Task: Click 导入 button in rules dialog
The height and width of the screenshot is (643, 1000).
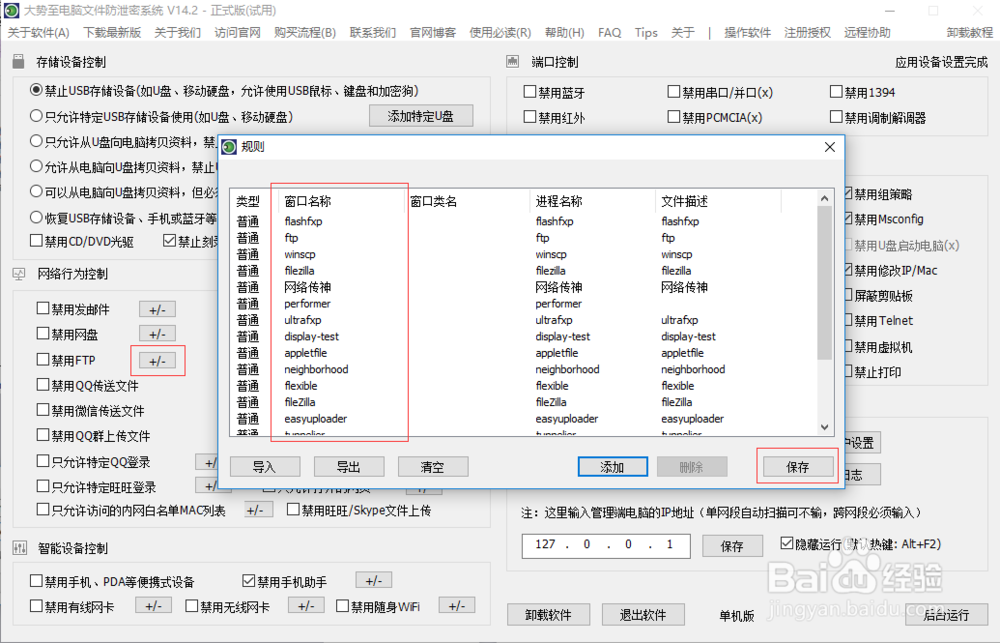Action: point(265,467)
